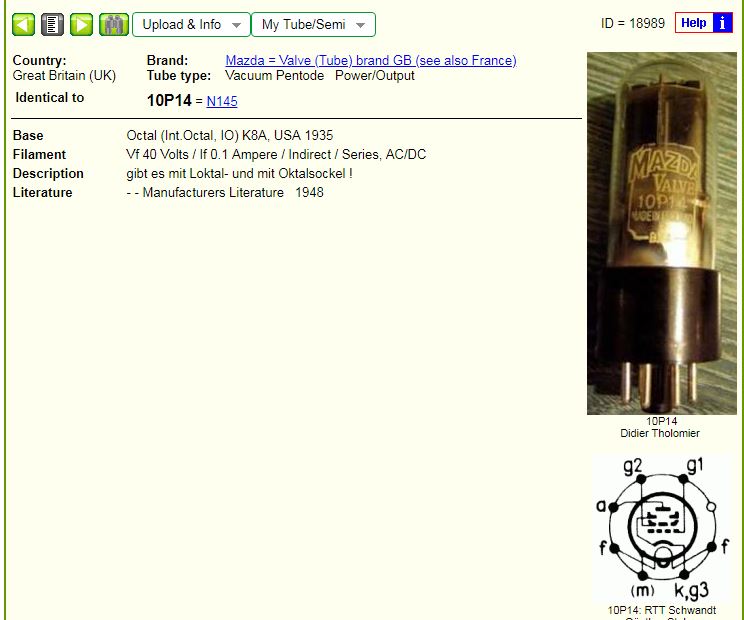Image resolution: width=744 pixels, height=620 pixels.
Task: Click the '10P14: RTT Schwandt' diagram caption
Action: pos(661,610)
